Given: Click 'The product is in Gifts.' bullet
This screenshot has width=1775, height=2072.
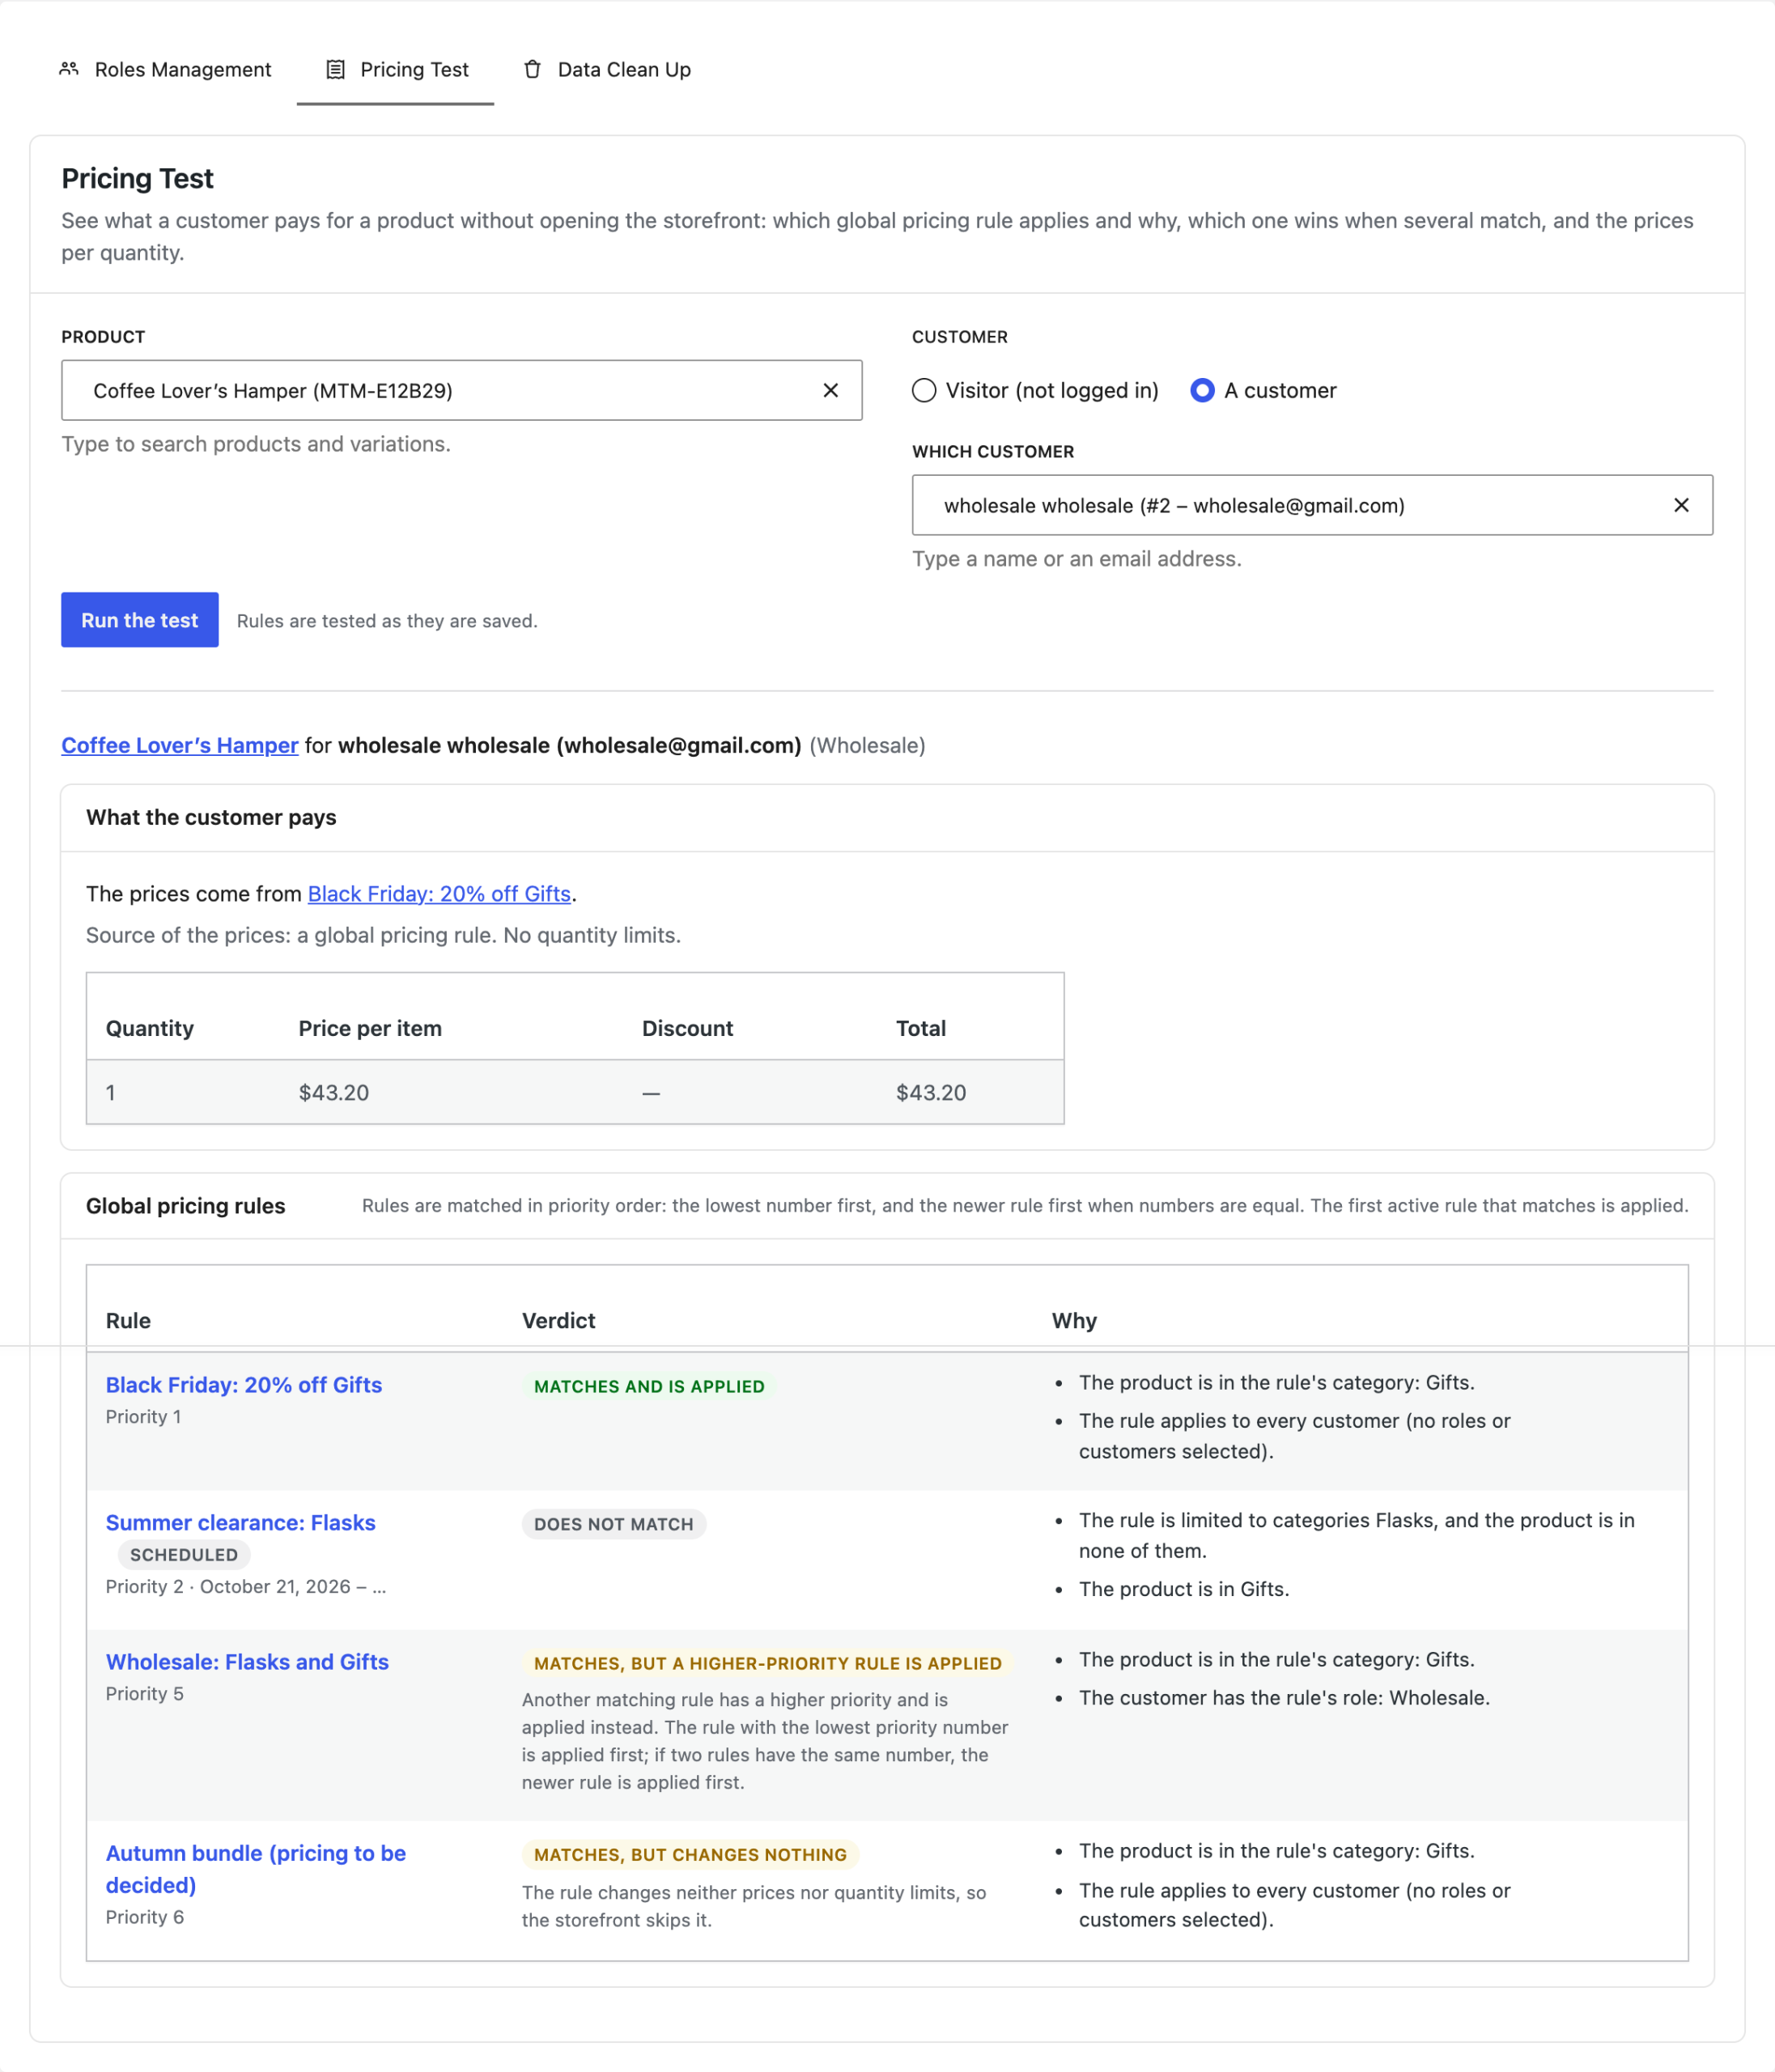Looking at the screenshot, I should [1184, 1588].
